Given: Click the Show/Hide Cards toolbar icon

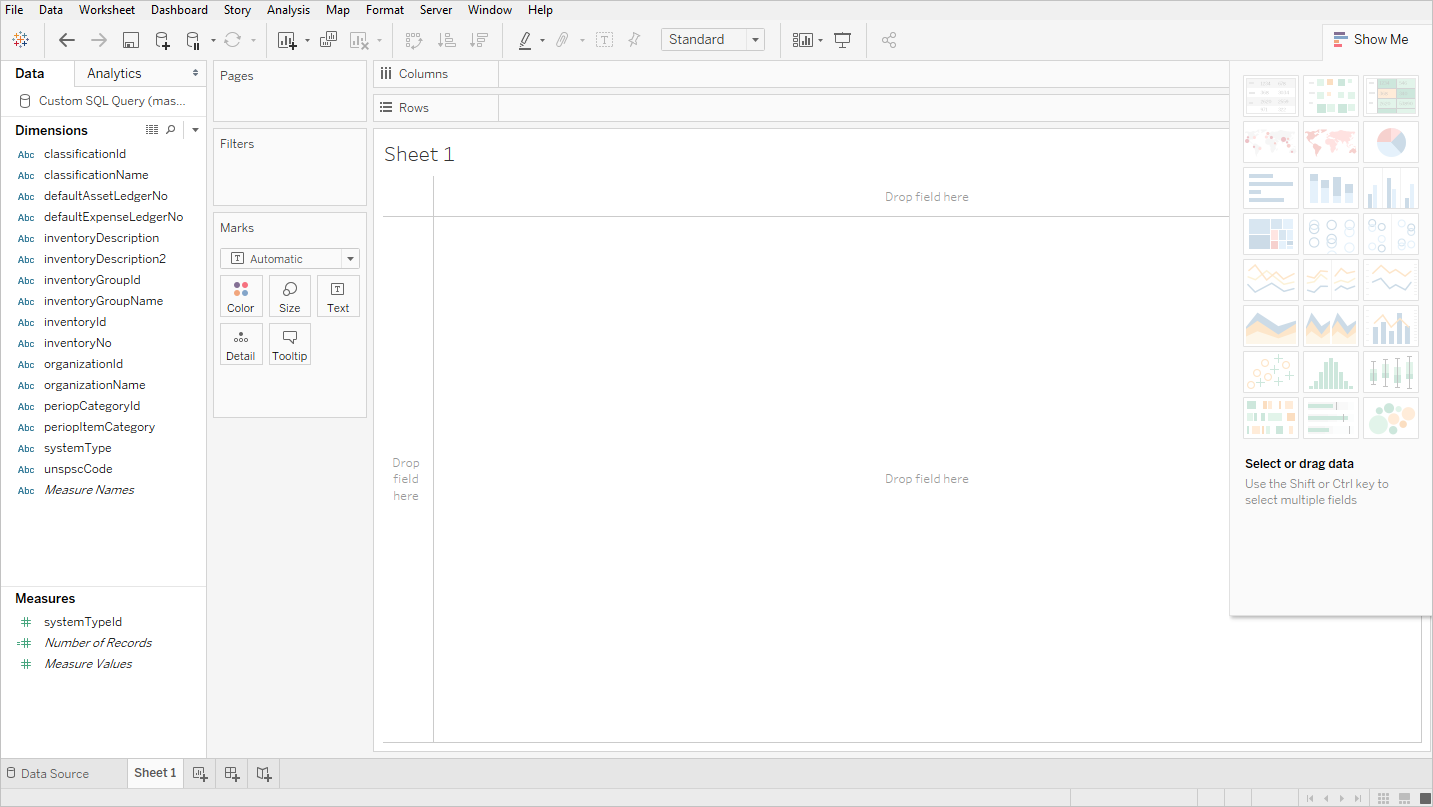Looking at the screenshot, I should [x=803, y=40].
